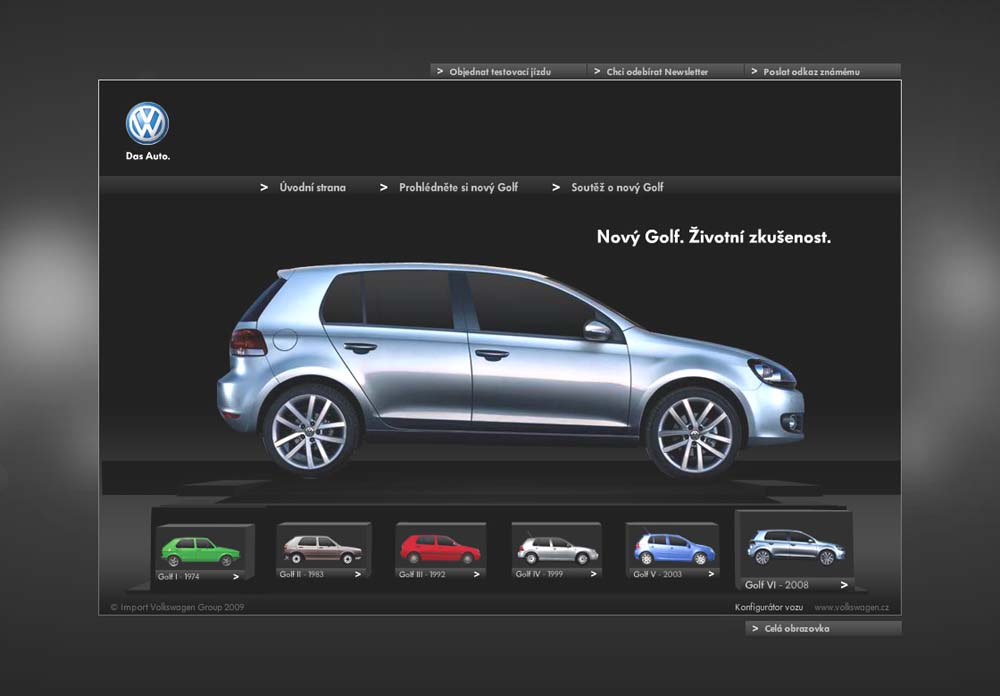Pick the silver Golf IV 1999 thumbnail
Viewport: 1000px width, 696px height.
click(x=557, y=550)
